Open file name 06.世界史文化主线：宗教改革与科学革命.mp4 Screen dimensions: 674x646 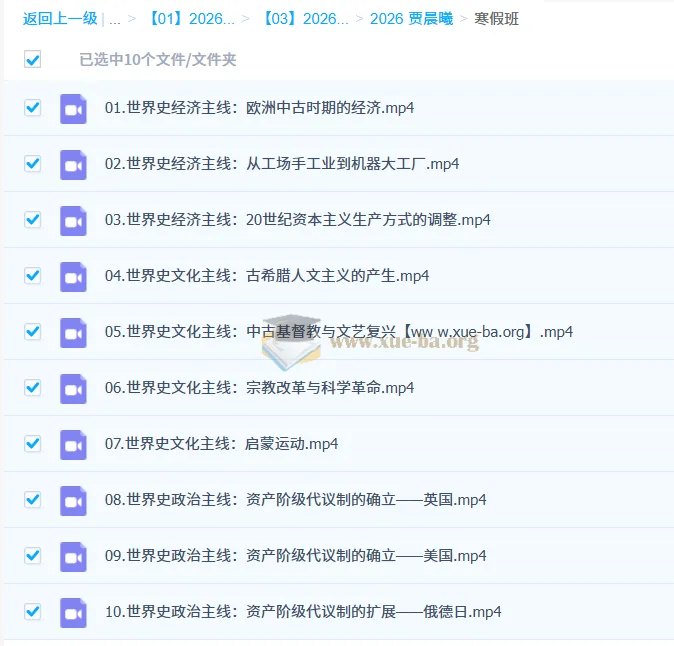coord(259,388)
